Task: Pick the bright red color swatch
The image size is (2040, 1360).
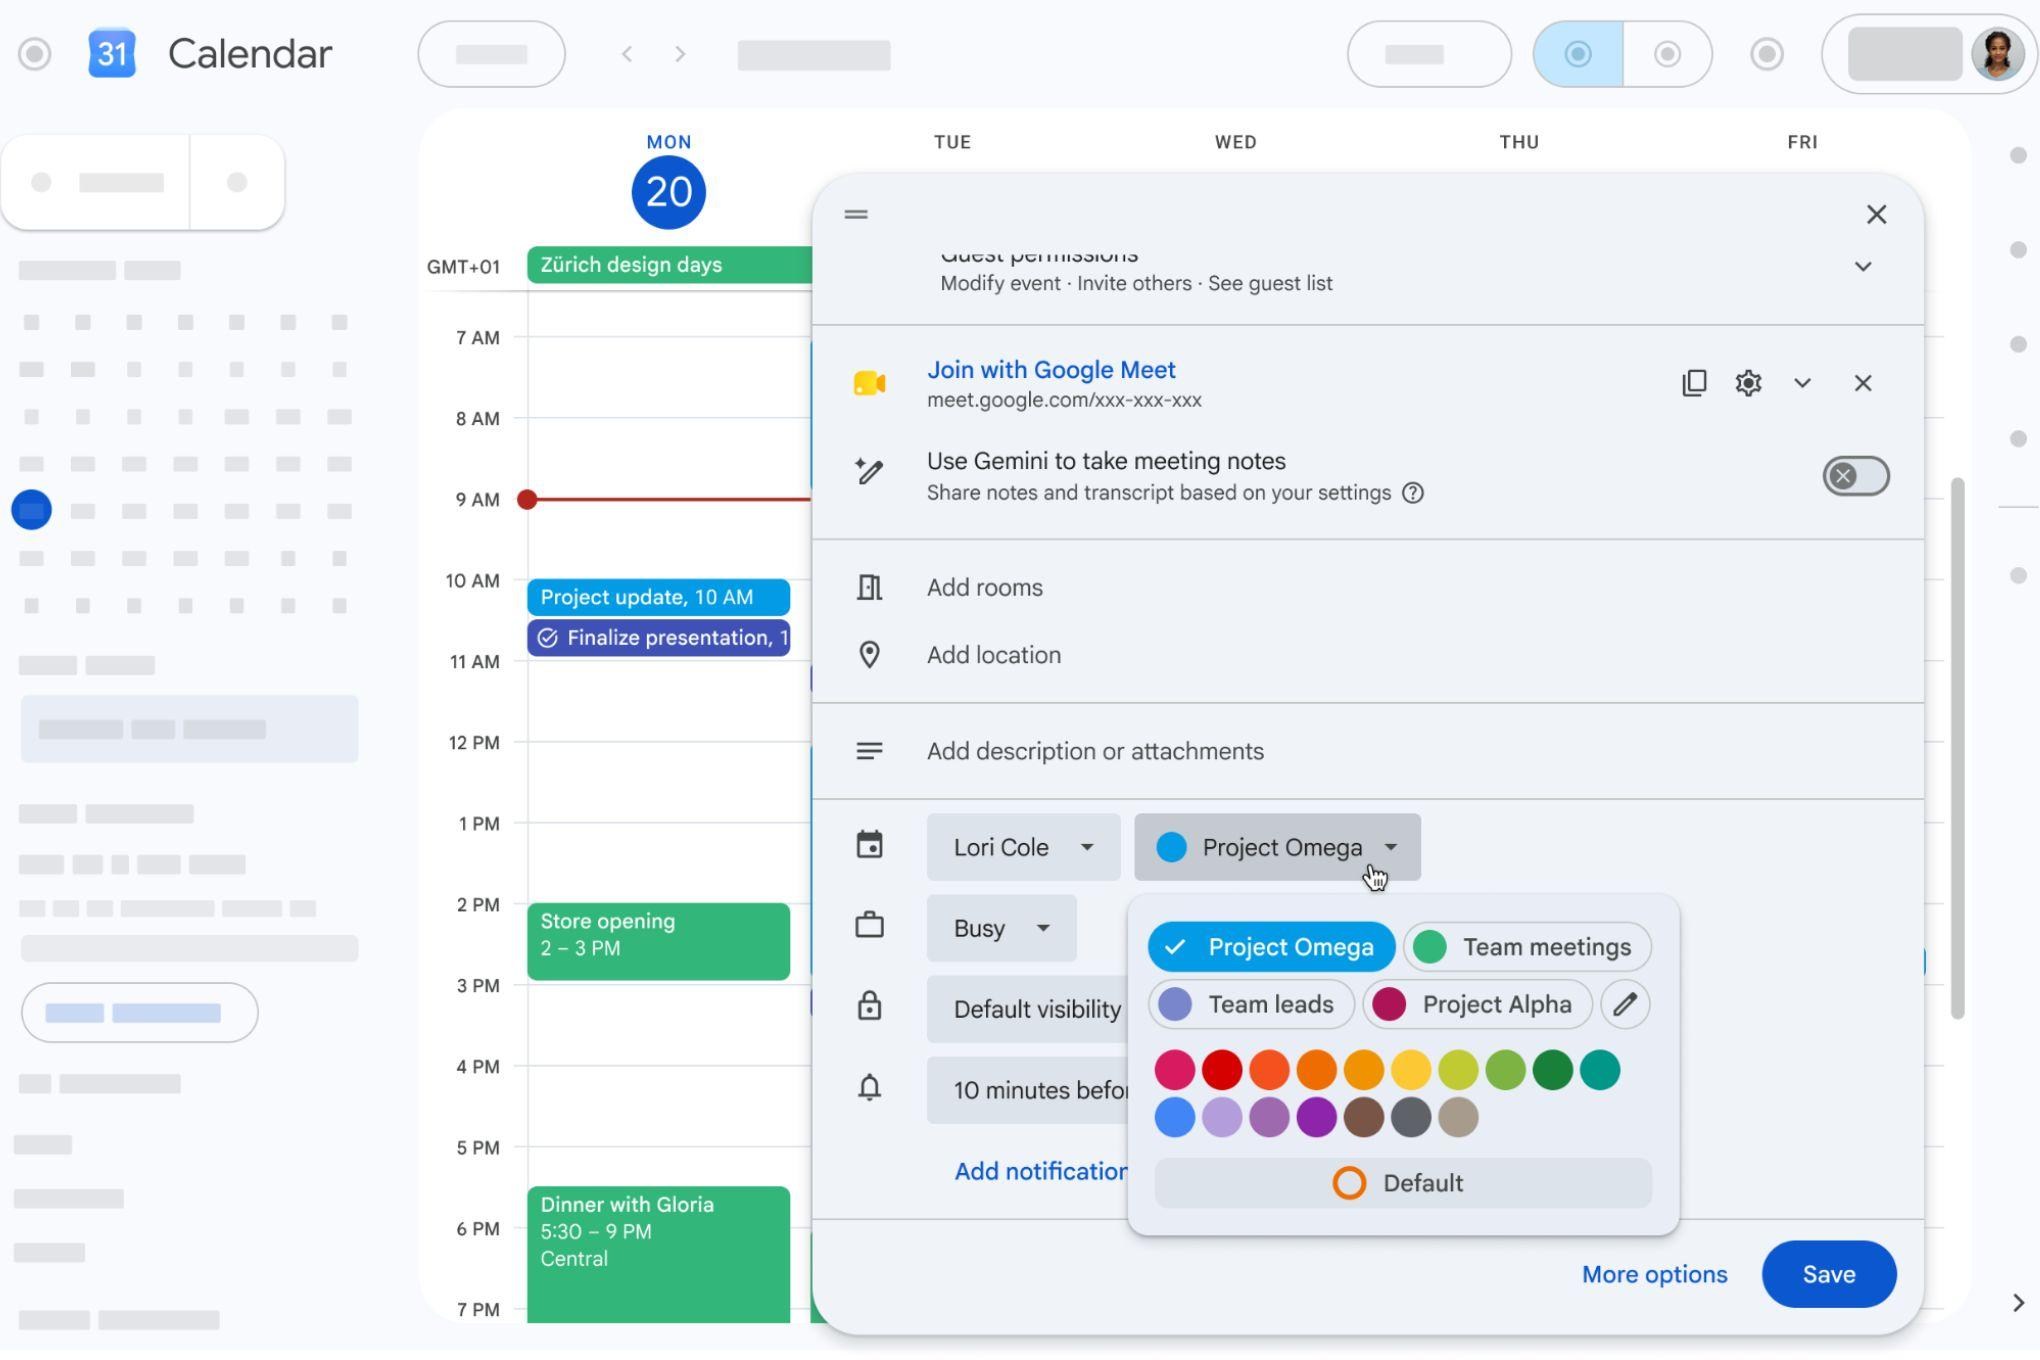Action: pos(1222,1070)
